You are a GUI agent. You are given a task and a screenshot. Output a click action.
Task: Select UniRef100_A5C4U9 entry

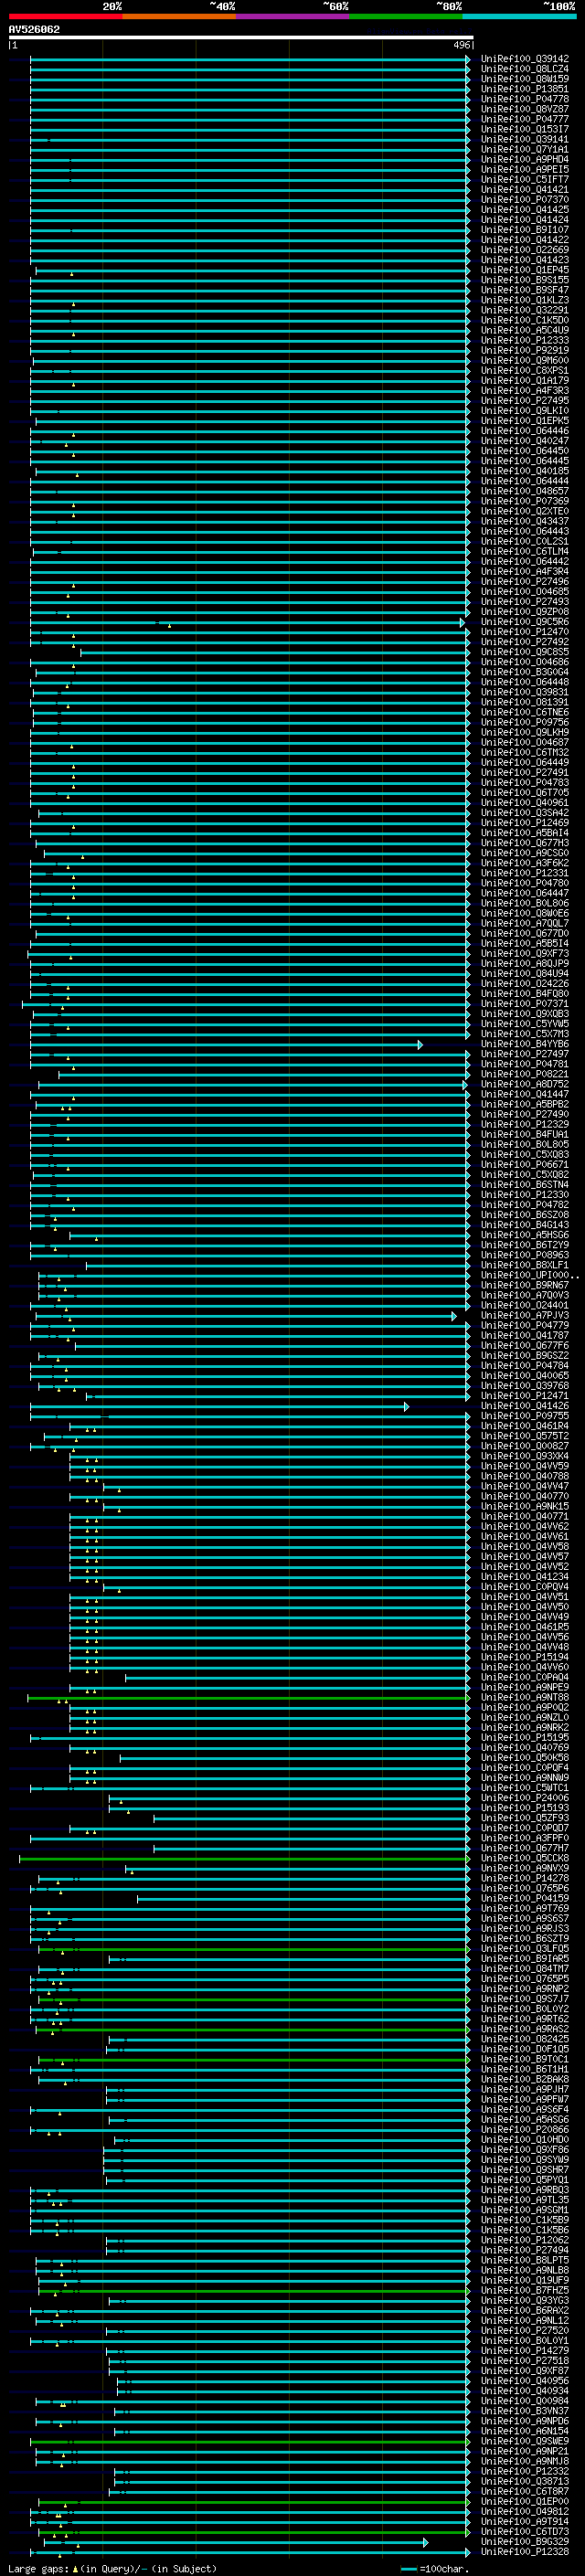tap(525, 330)
